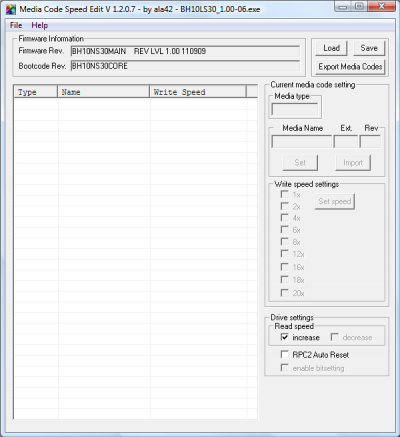Close the Media Code Speed Edit window

(381, 7)
